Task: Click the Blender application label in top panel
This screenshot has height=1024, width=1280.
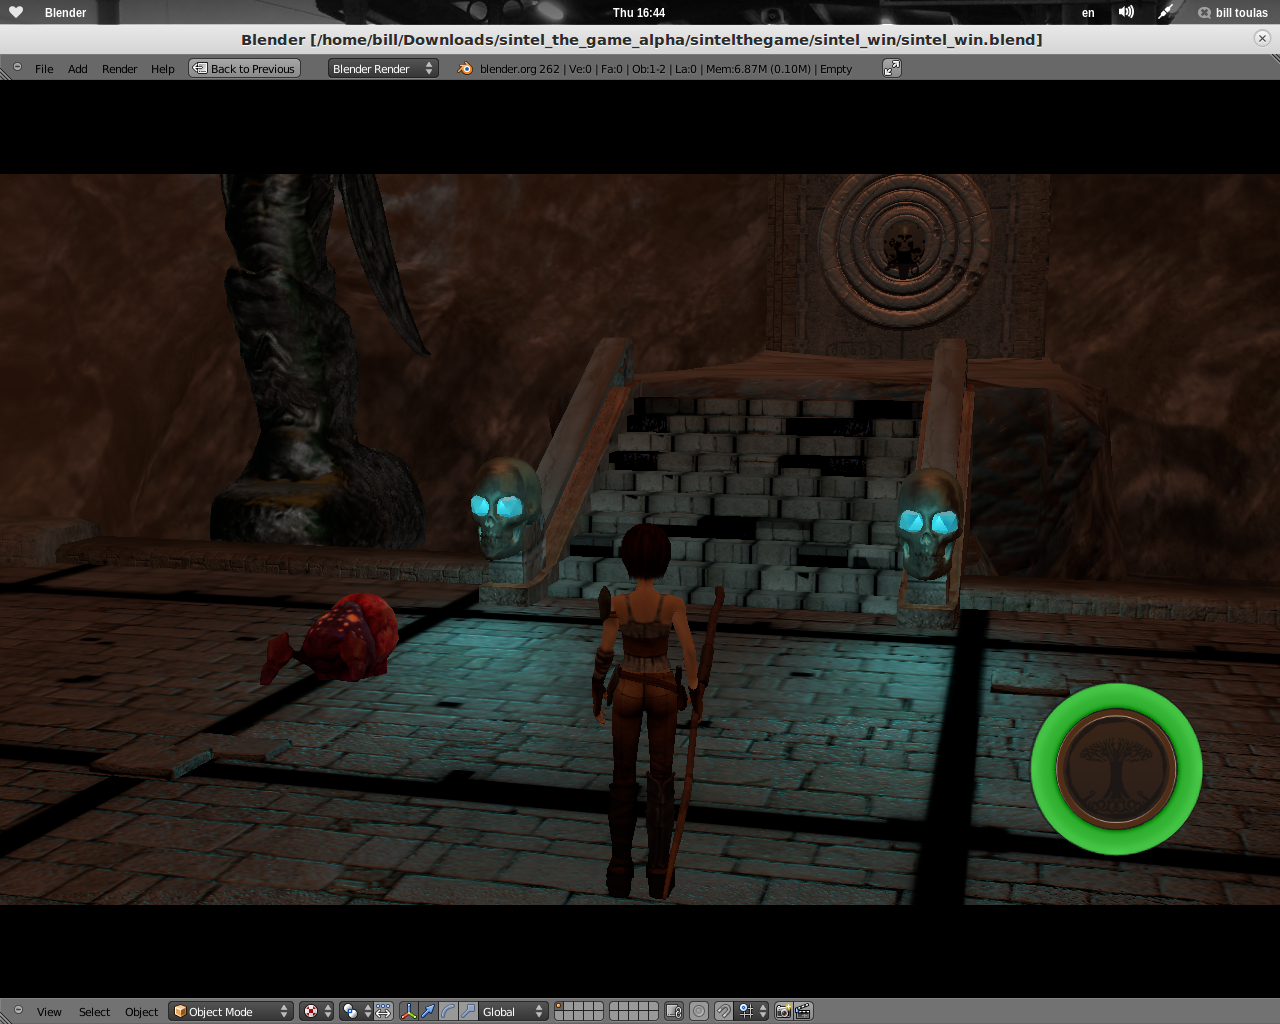Action: (x=65, y=13)
